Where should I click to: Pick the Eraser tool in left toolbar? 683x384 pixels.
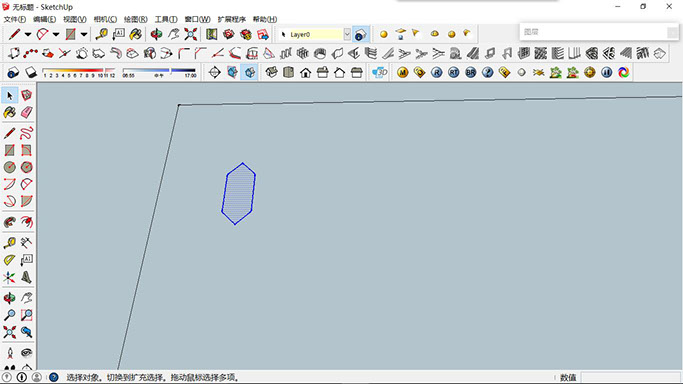(27, 112)
